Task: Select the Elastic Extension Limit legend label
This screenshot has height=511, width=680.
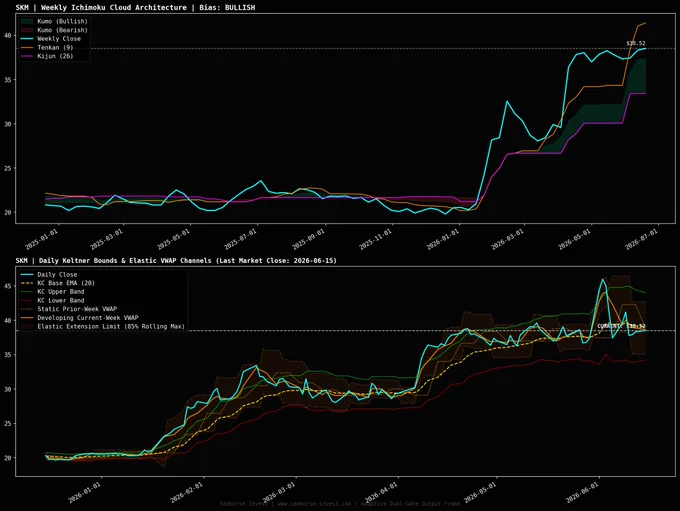Action: coord(111,327)
